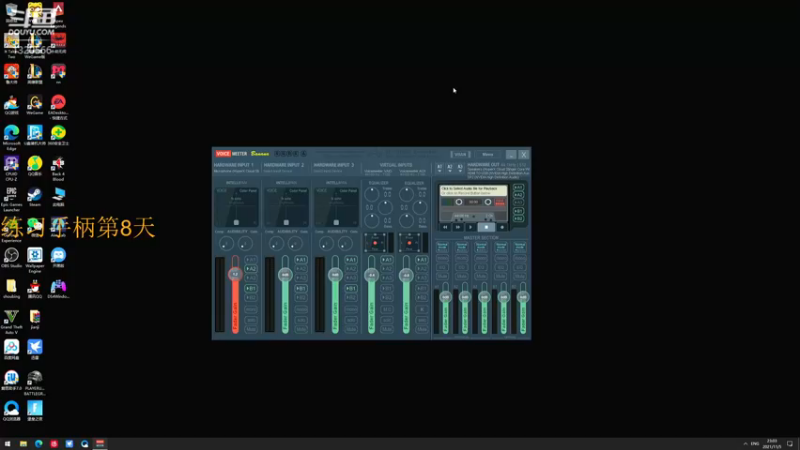Toggle A1 routing on first virtual input strip

point(387,260)
